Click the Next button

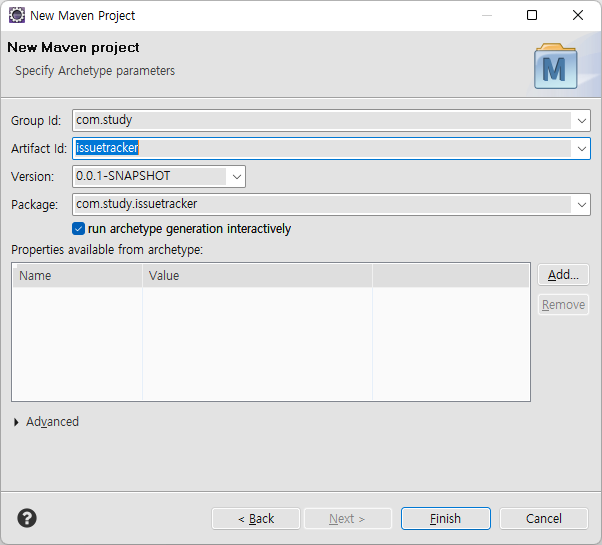347,519
